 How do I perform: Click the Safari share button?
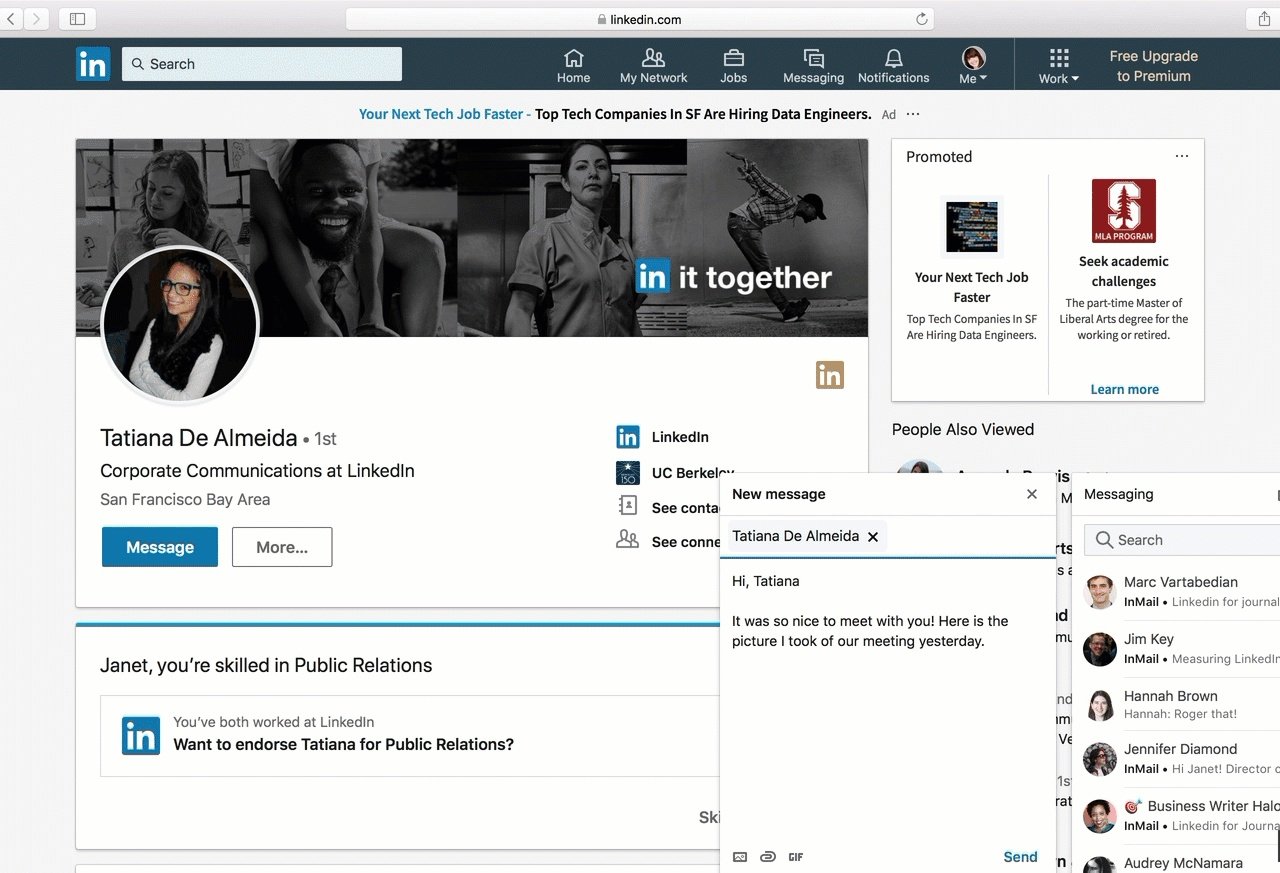coord(1264,19)
